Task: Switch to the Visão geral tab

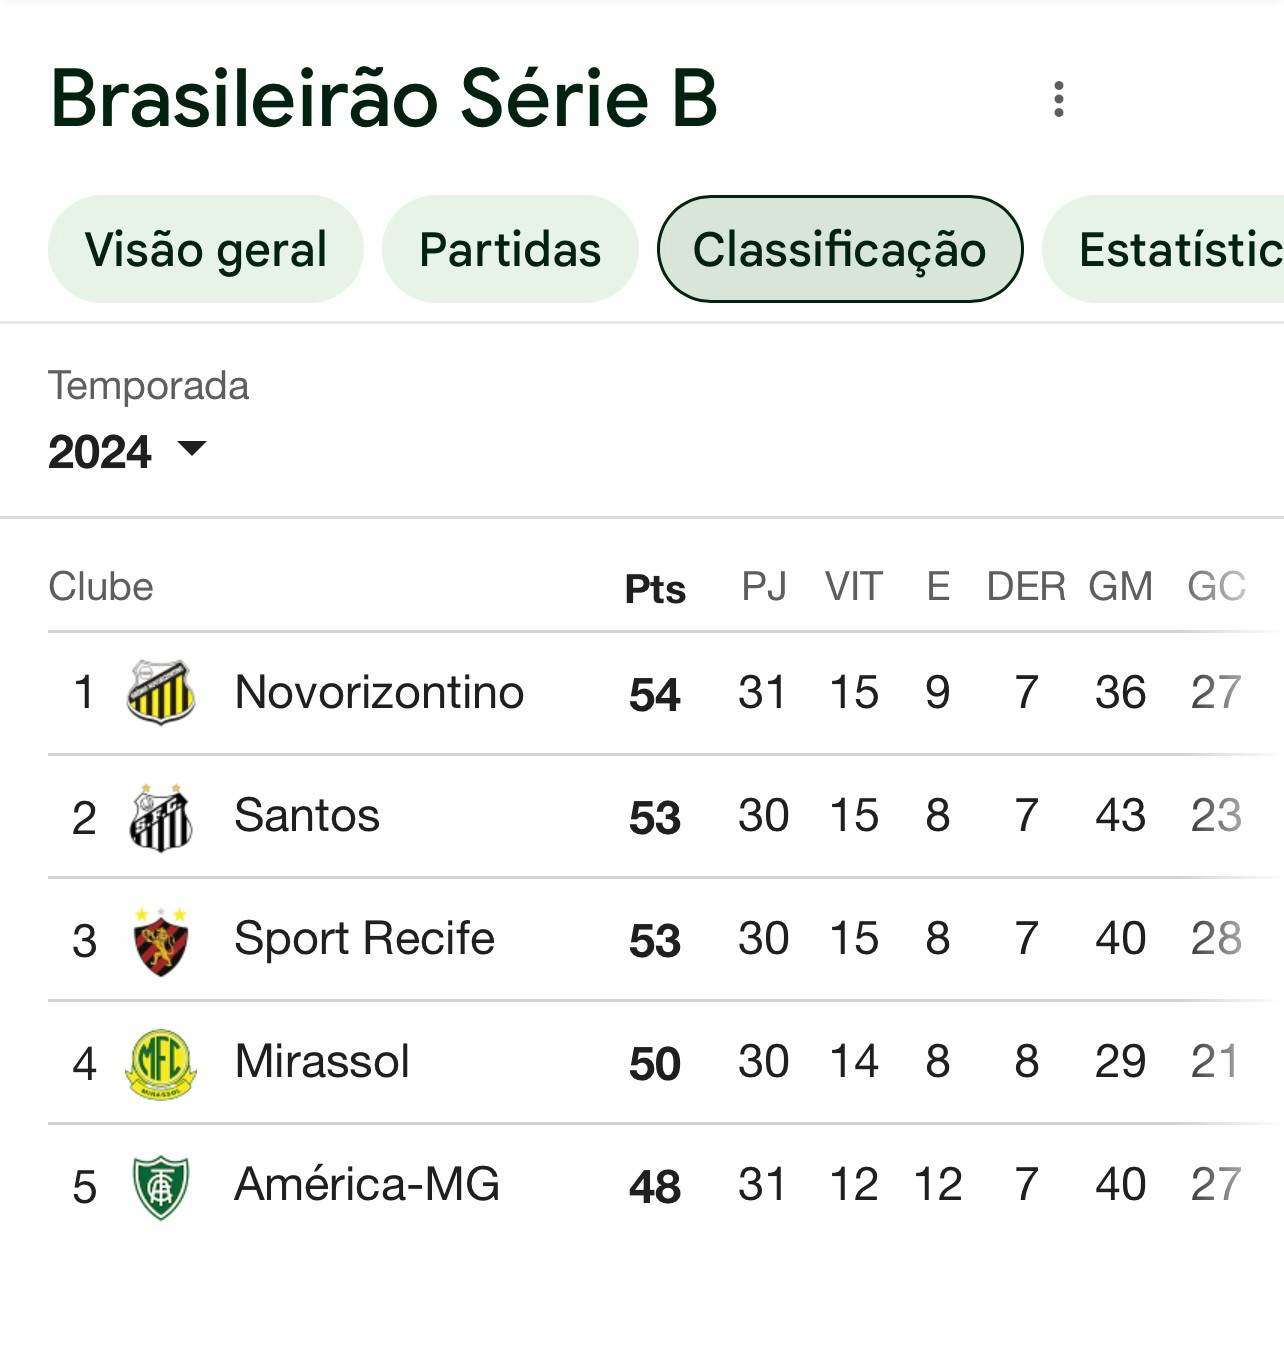Action: (206, 250)
